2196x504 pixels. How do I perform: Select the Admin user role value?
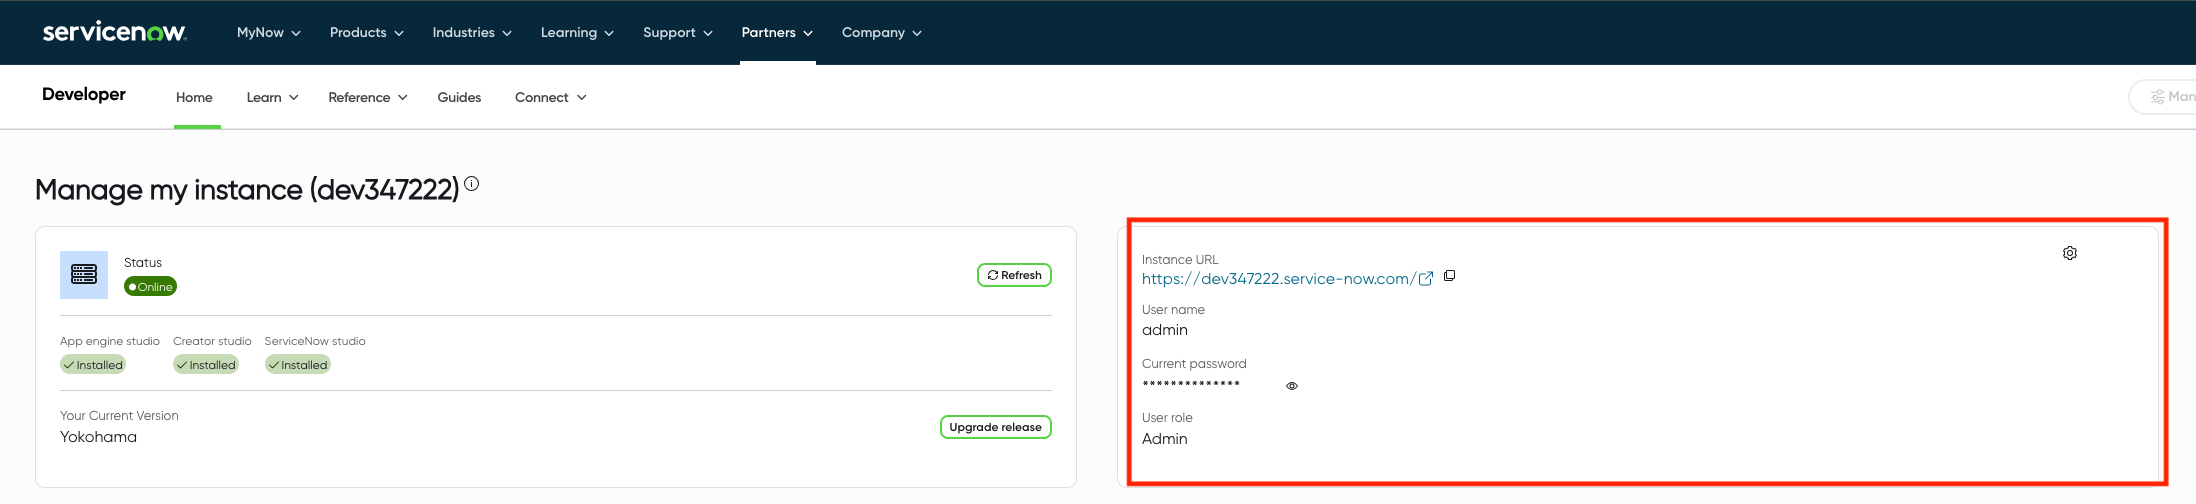coord(1165,439)
